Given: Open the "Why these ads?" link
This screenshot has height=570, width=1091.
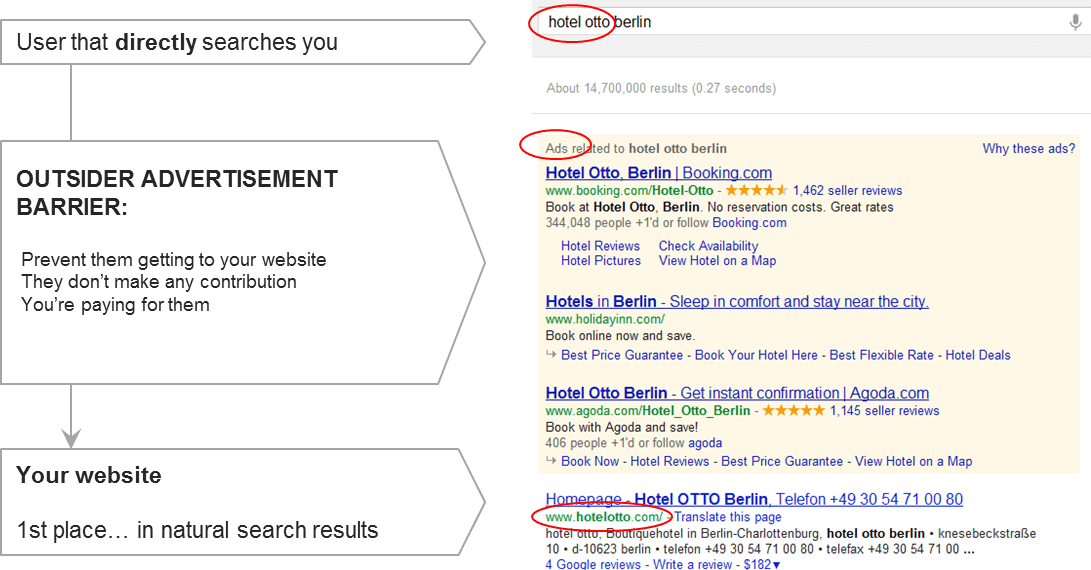Looking at the screenshot, I should pos(1028,148).
